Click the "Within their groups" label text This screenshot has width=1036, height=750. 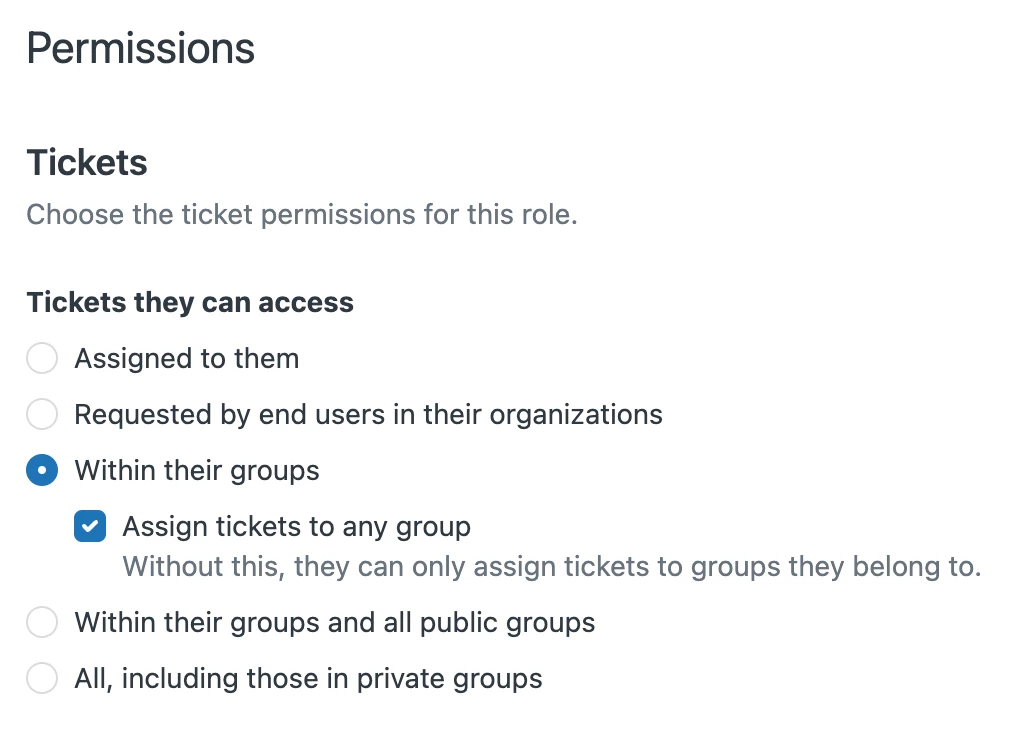point(197,471)
